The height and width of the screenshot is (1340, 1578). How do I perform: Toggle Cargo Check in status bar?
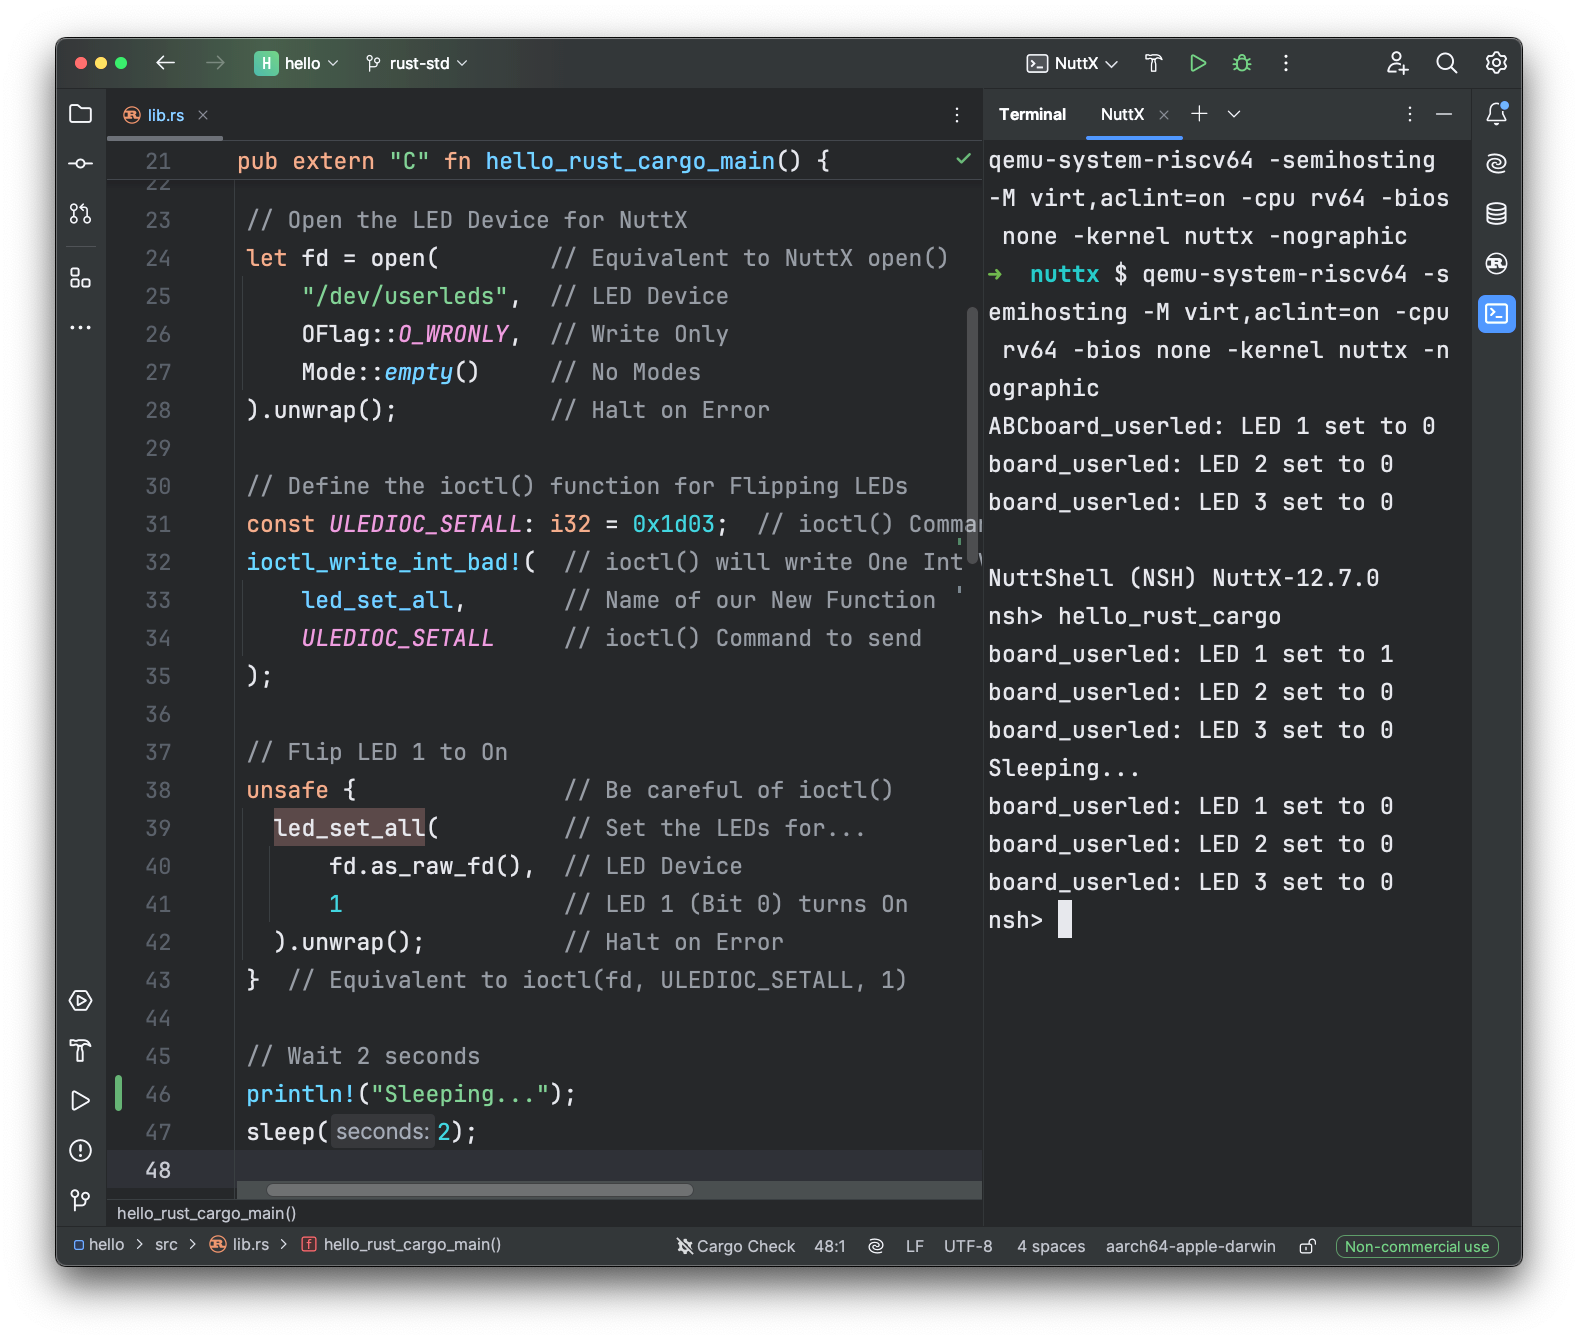click(x=736, y=1246)
